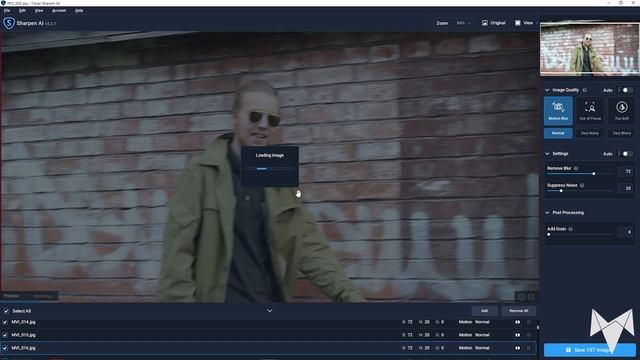Click the Suppress Noise info icon
This screenshot has height=360, width=640.
click(582, 185)
